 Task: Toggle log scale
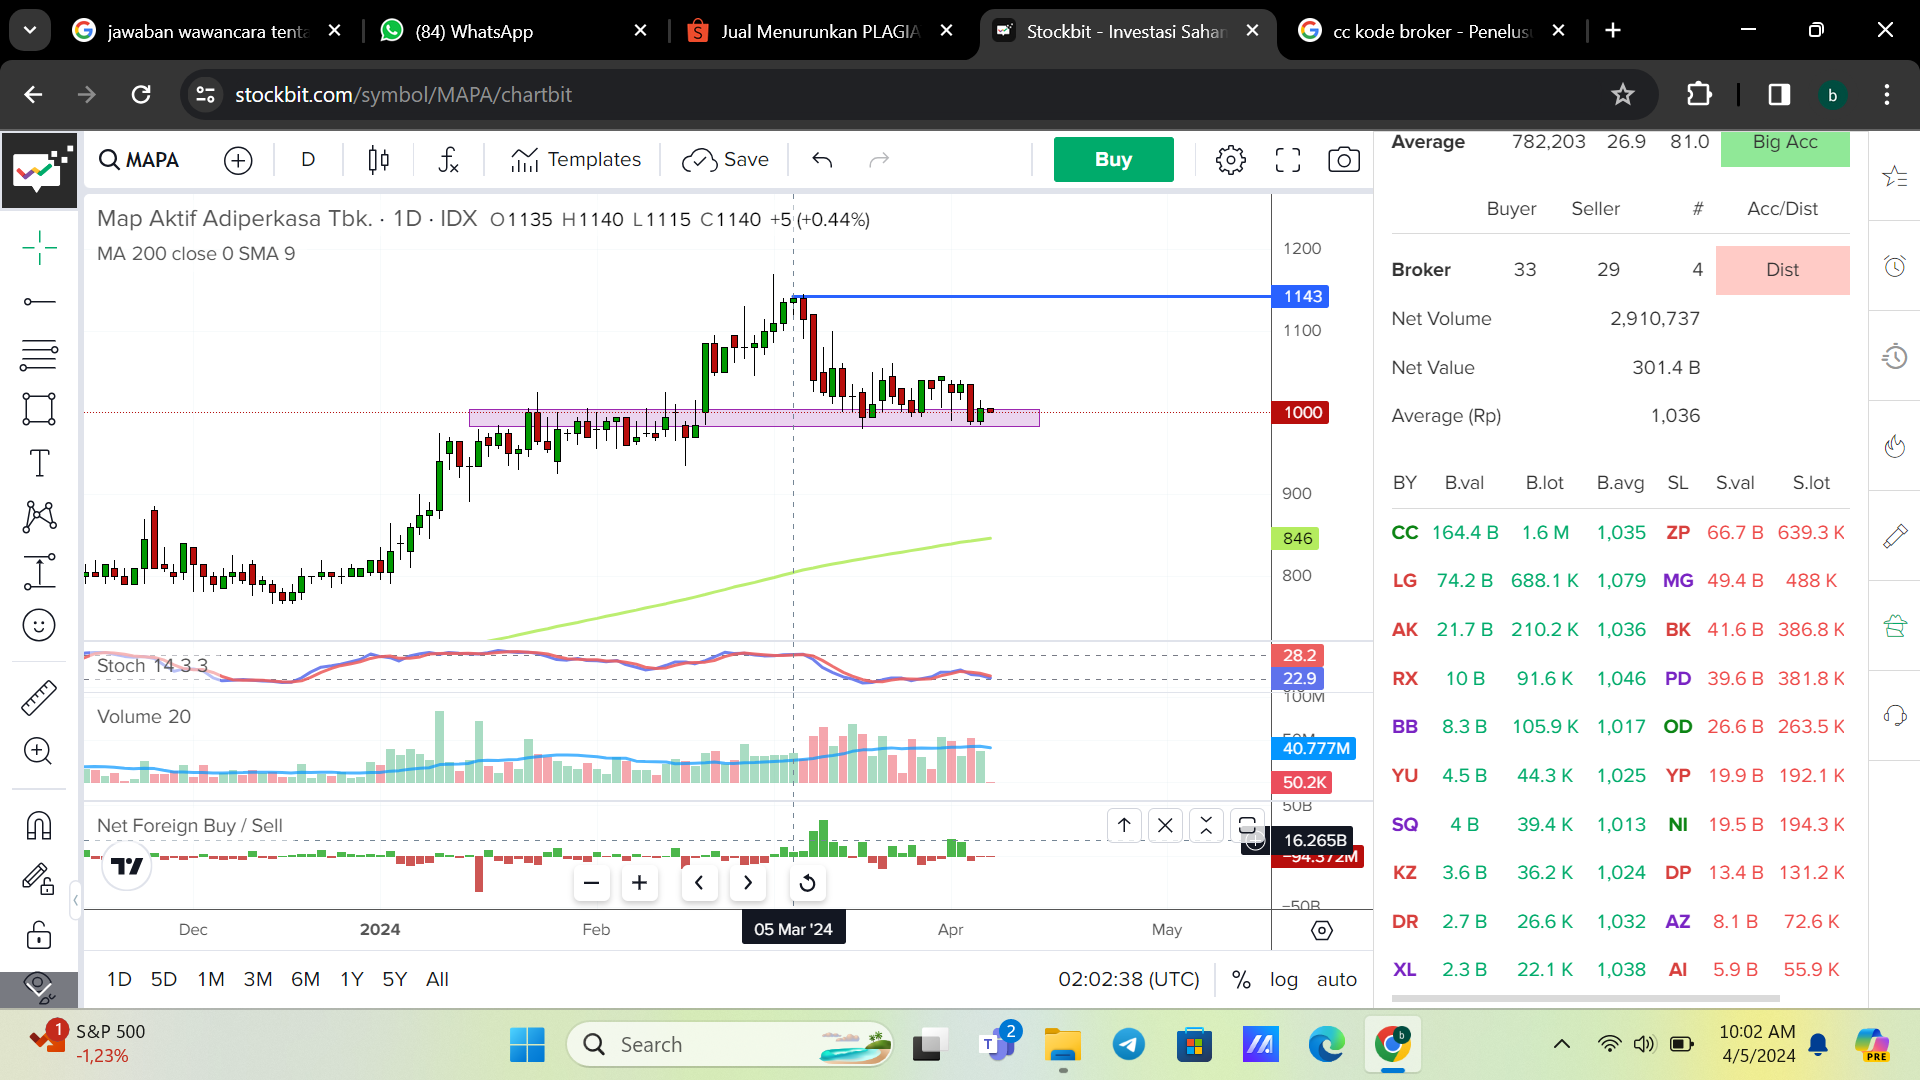(x=1284, y=979)
